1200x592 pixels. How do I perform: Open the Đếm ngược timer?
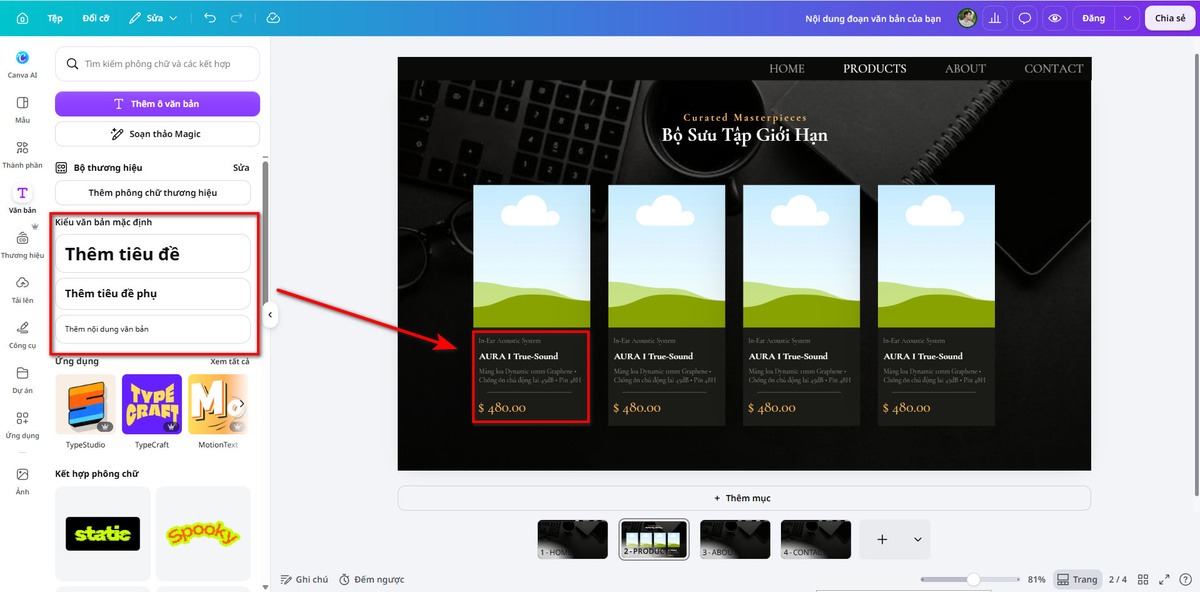click(371, 580)
